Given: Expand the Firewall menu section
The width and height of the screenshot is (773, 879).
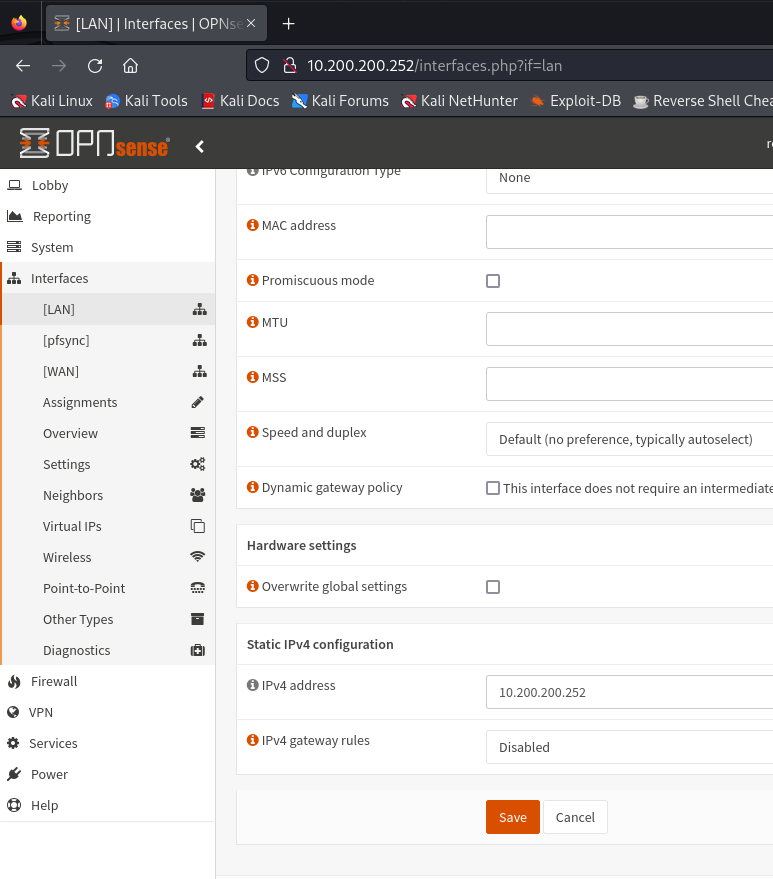Looking at the screenshot, I should click(54, 681).
